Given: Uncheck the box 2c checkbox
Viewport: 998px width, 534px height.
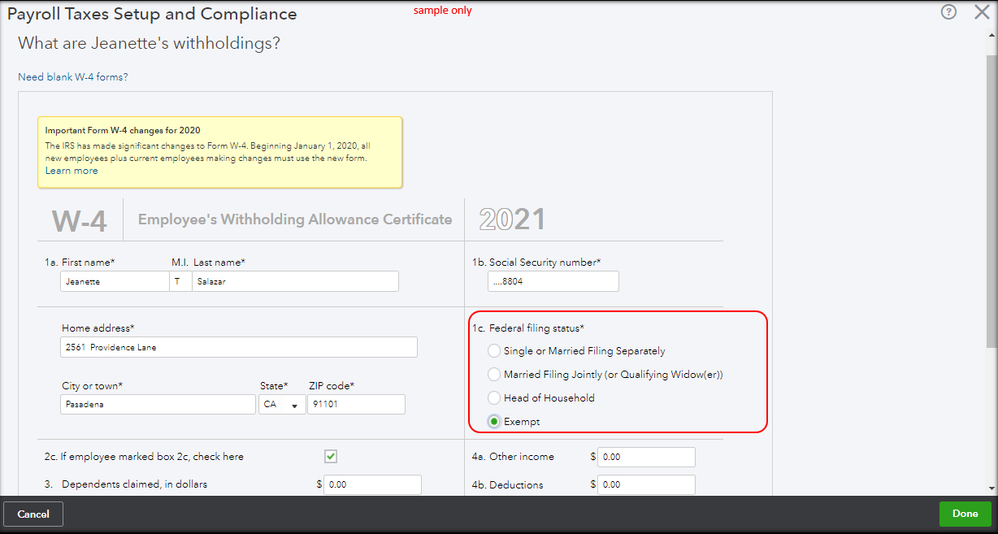Looking at the screenshot, I should 330,456.
